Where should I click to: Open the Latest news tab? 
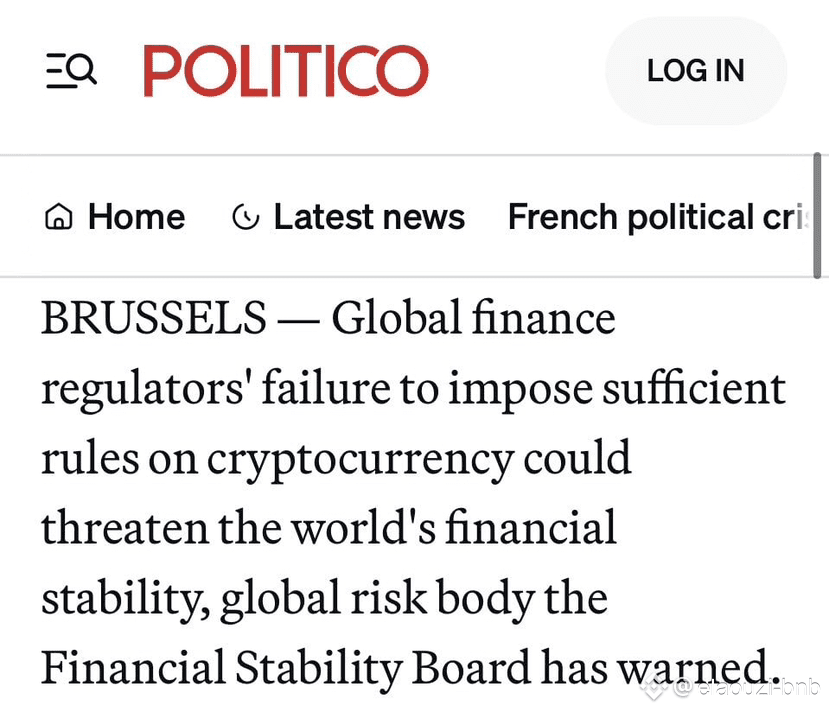click(368, 217)
